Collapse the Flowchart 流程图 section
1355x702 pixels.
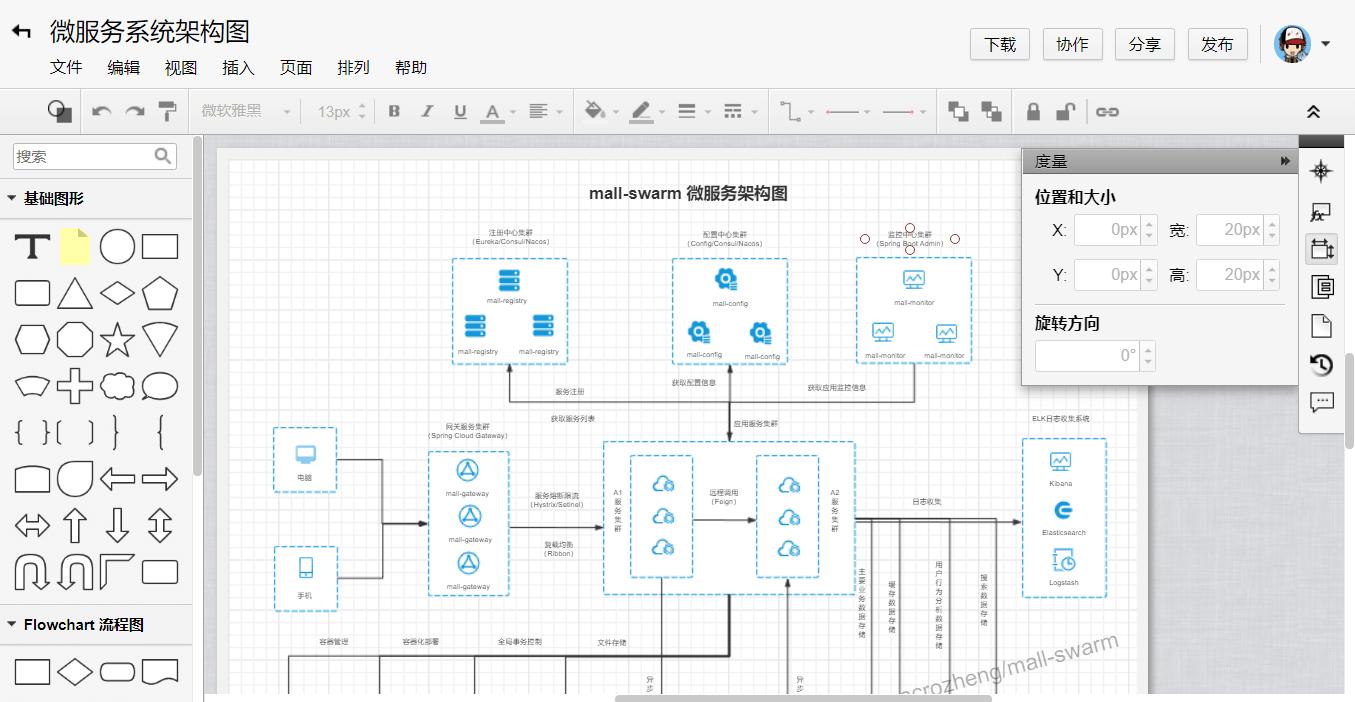(12, 624)
